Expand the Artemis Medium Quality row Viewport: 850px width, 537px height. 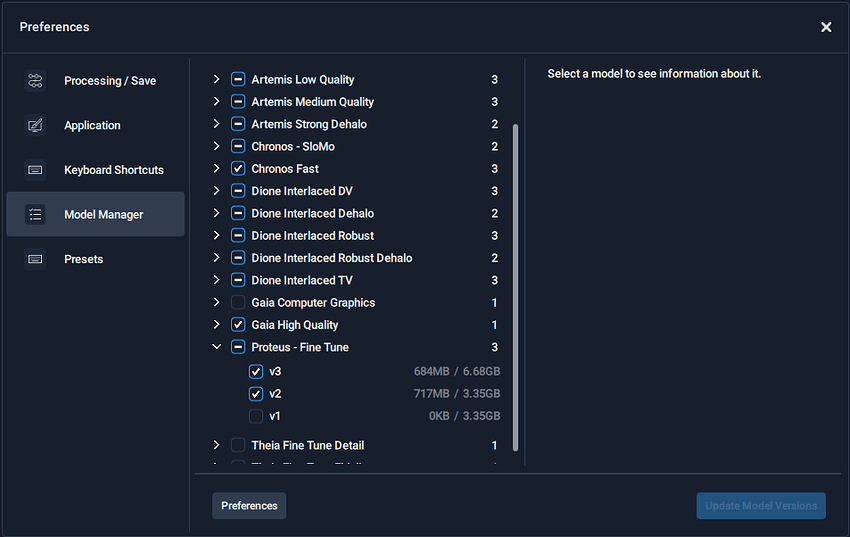[x=216, y=101]
